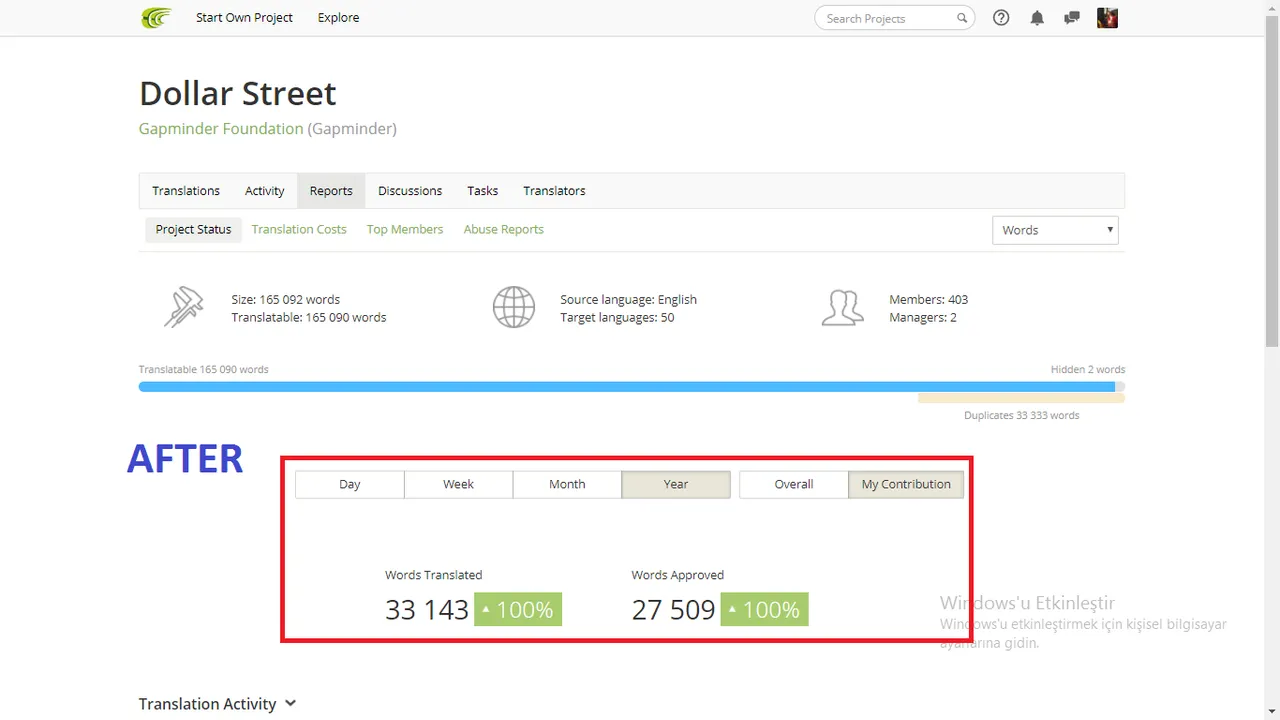Open the Words unit dropdown
1280x720 pixels.
(1055, 230)
